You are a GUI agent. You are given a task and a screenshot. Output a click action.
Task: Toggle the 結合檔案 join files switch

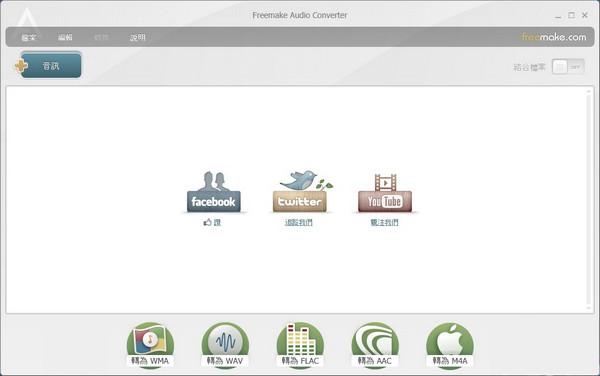[568, 67]
